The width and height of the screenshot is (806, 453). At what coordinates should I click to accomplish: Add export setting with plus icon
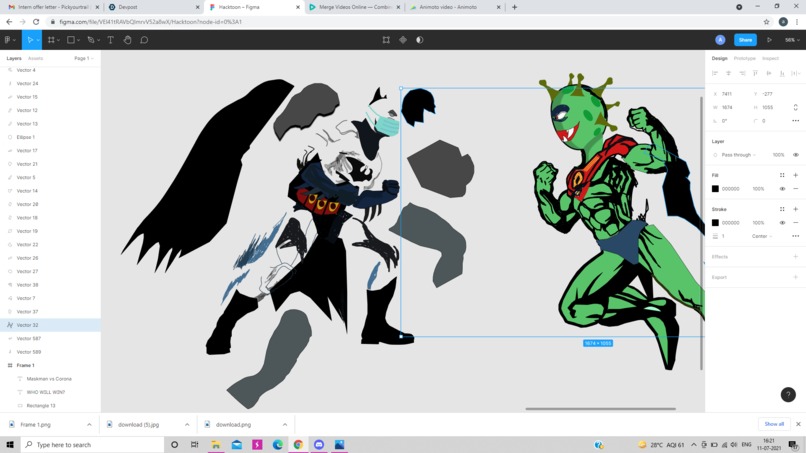pyautogui.click(x=796, y=277)
